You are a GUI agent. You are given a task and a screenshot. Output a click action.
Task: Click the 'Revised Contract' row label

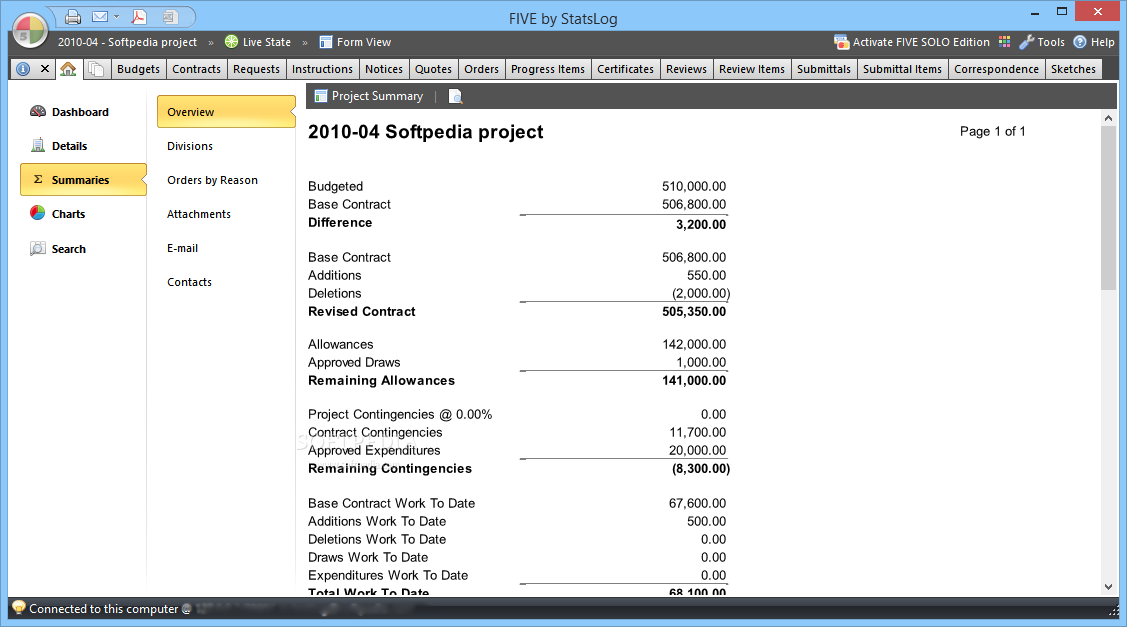point(362,311)
